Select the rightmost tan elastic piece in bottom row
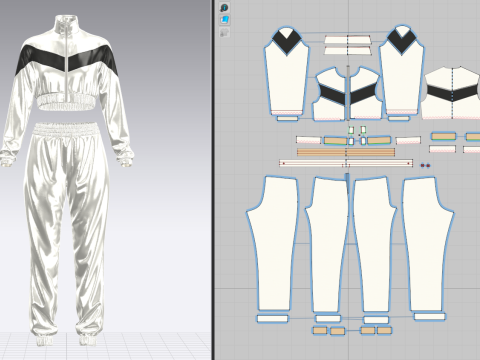480x360 pixels. coord(384,330)
